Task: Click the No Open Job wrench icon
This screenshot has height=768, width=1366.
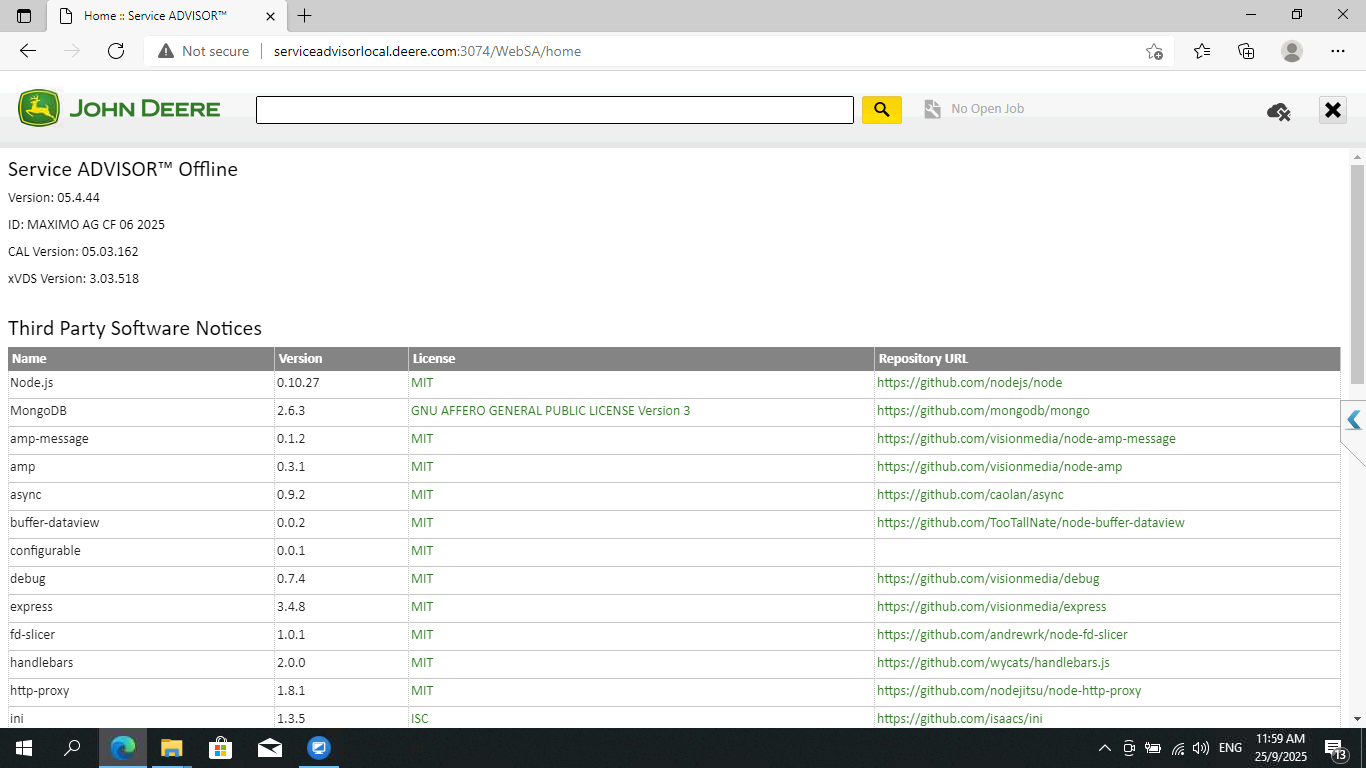Action: click(933, 108)
